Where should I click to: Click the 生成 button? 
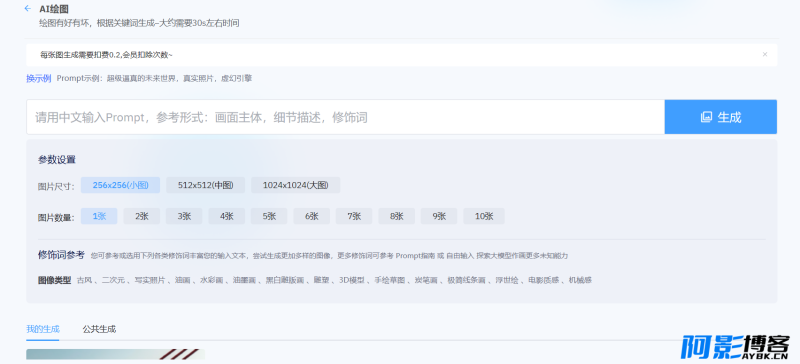[x=720, y=117]
